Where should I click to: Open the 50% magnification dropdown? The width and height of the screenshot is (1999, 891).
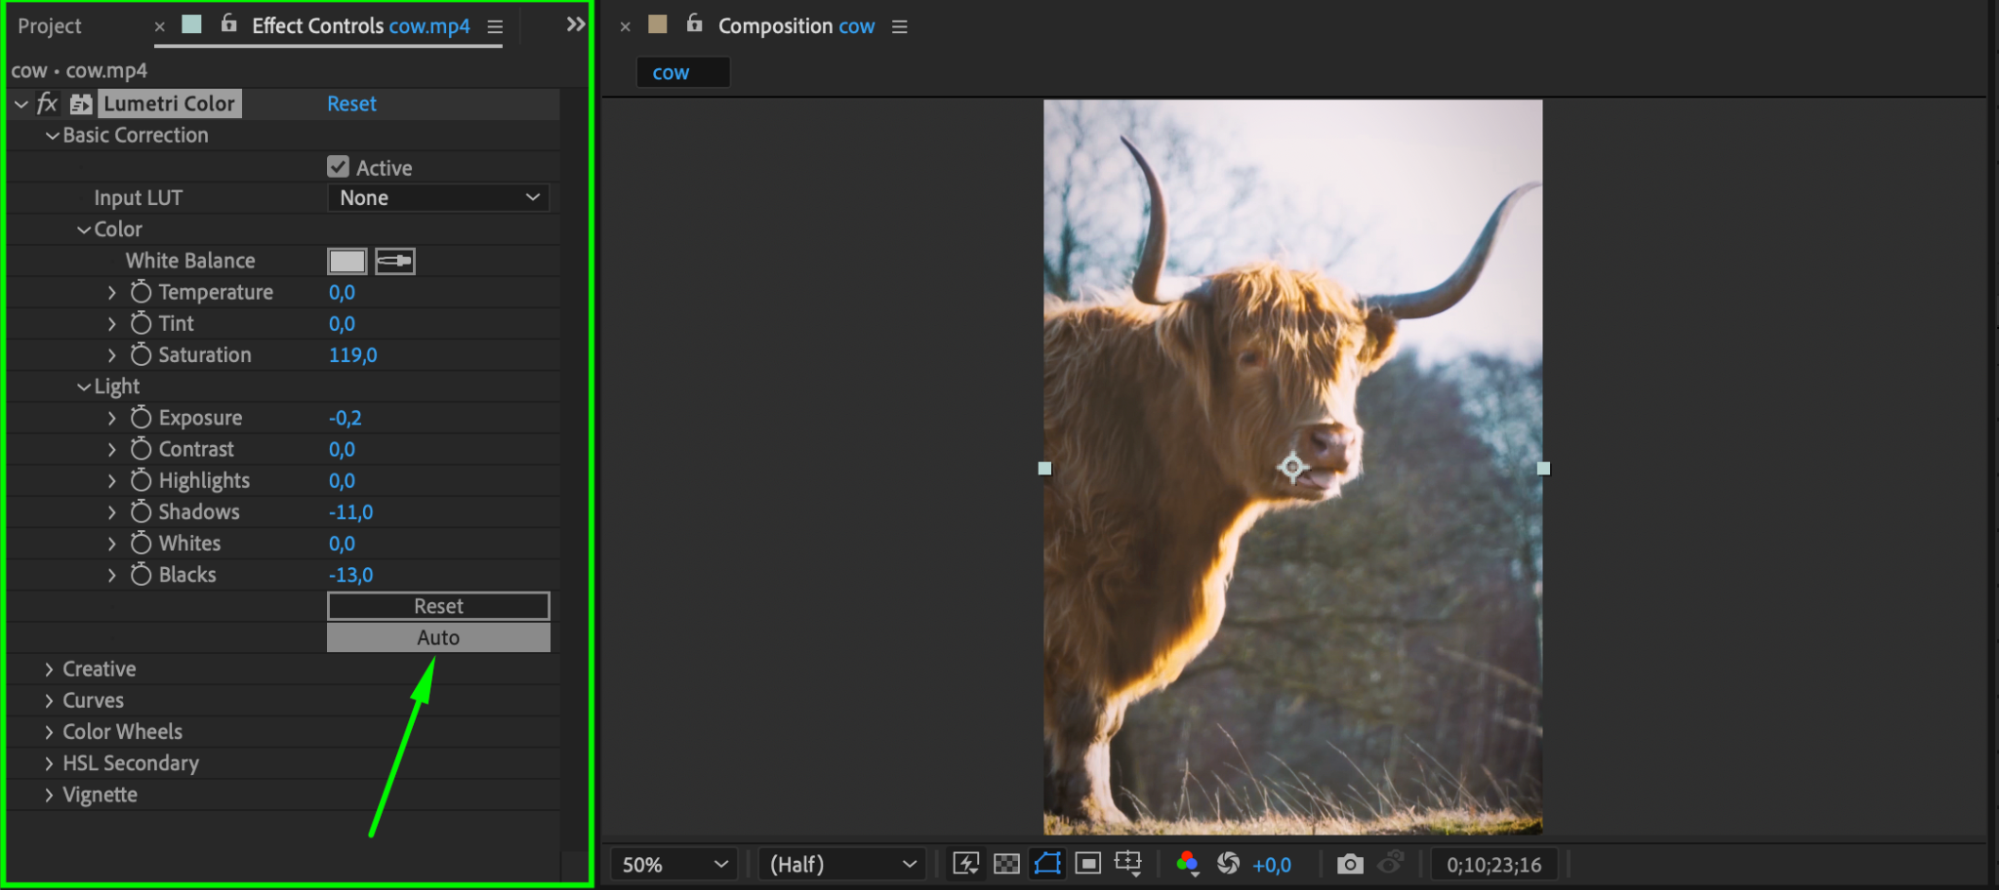pyautogui.click(x=674, y=864)
